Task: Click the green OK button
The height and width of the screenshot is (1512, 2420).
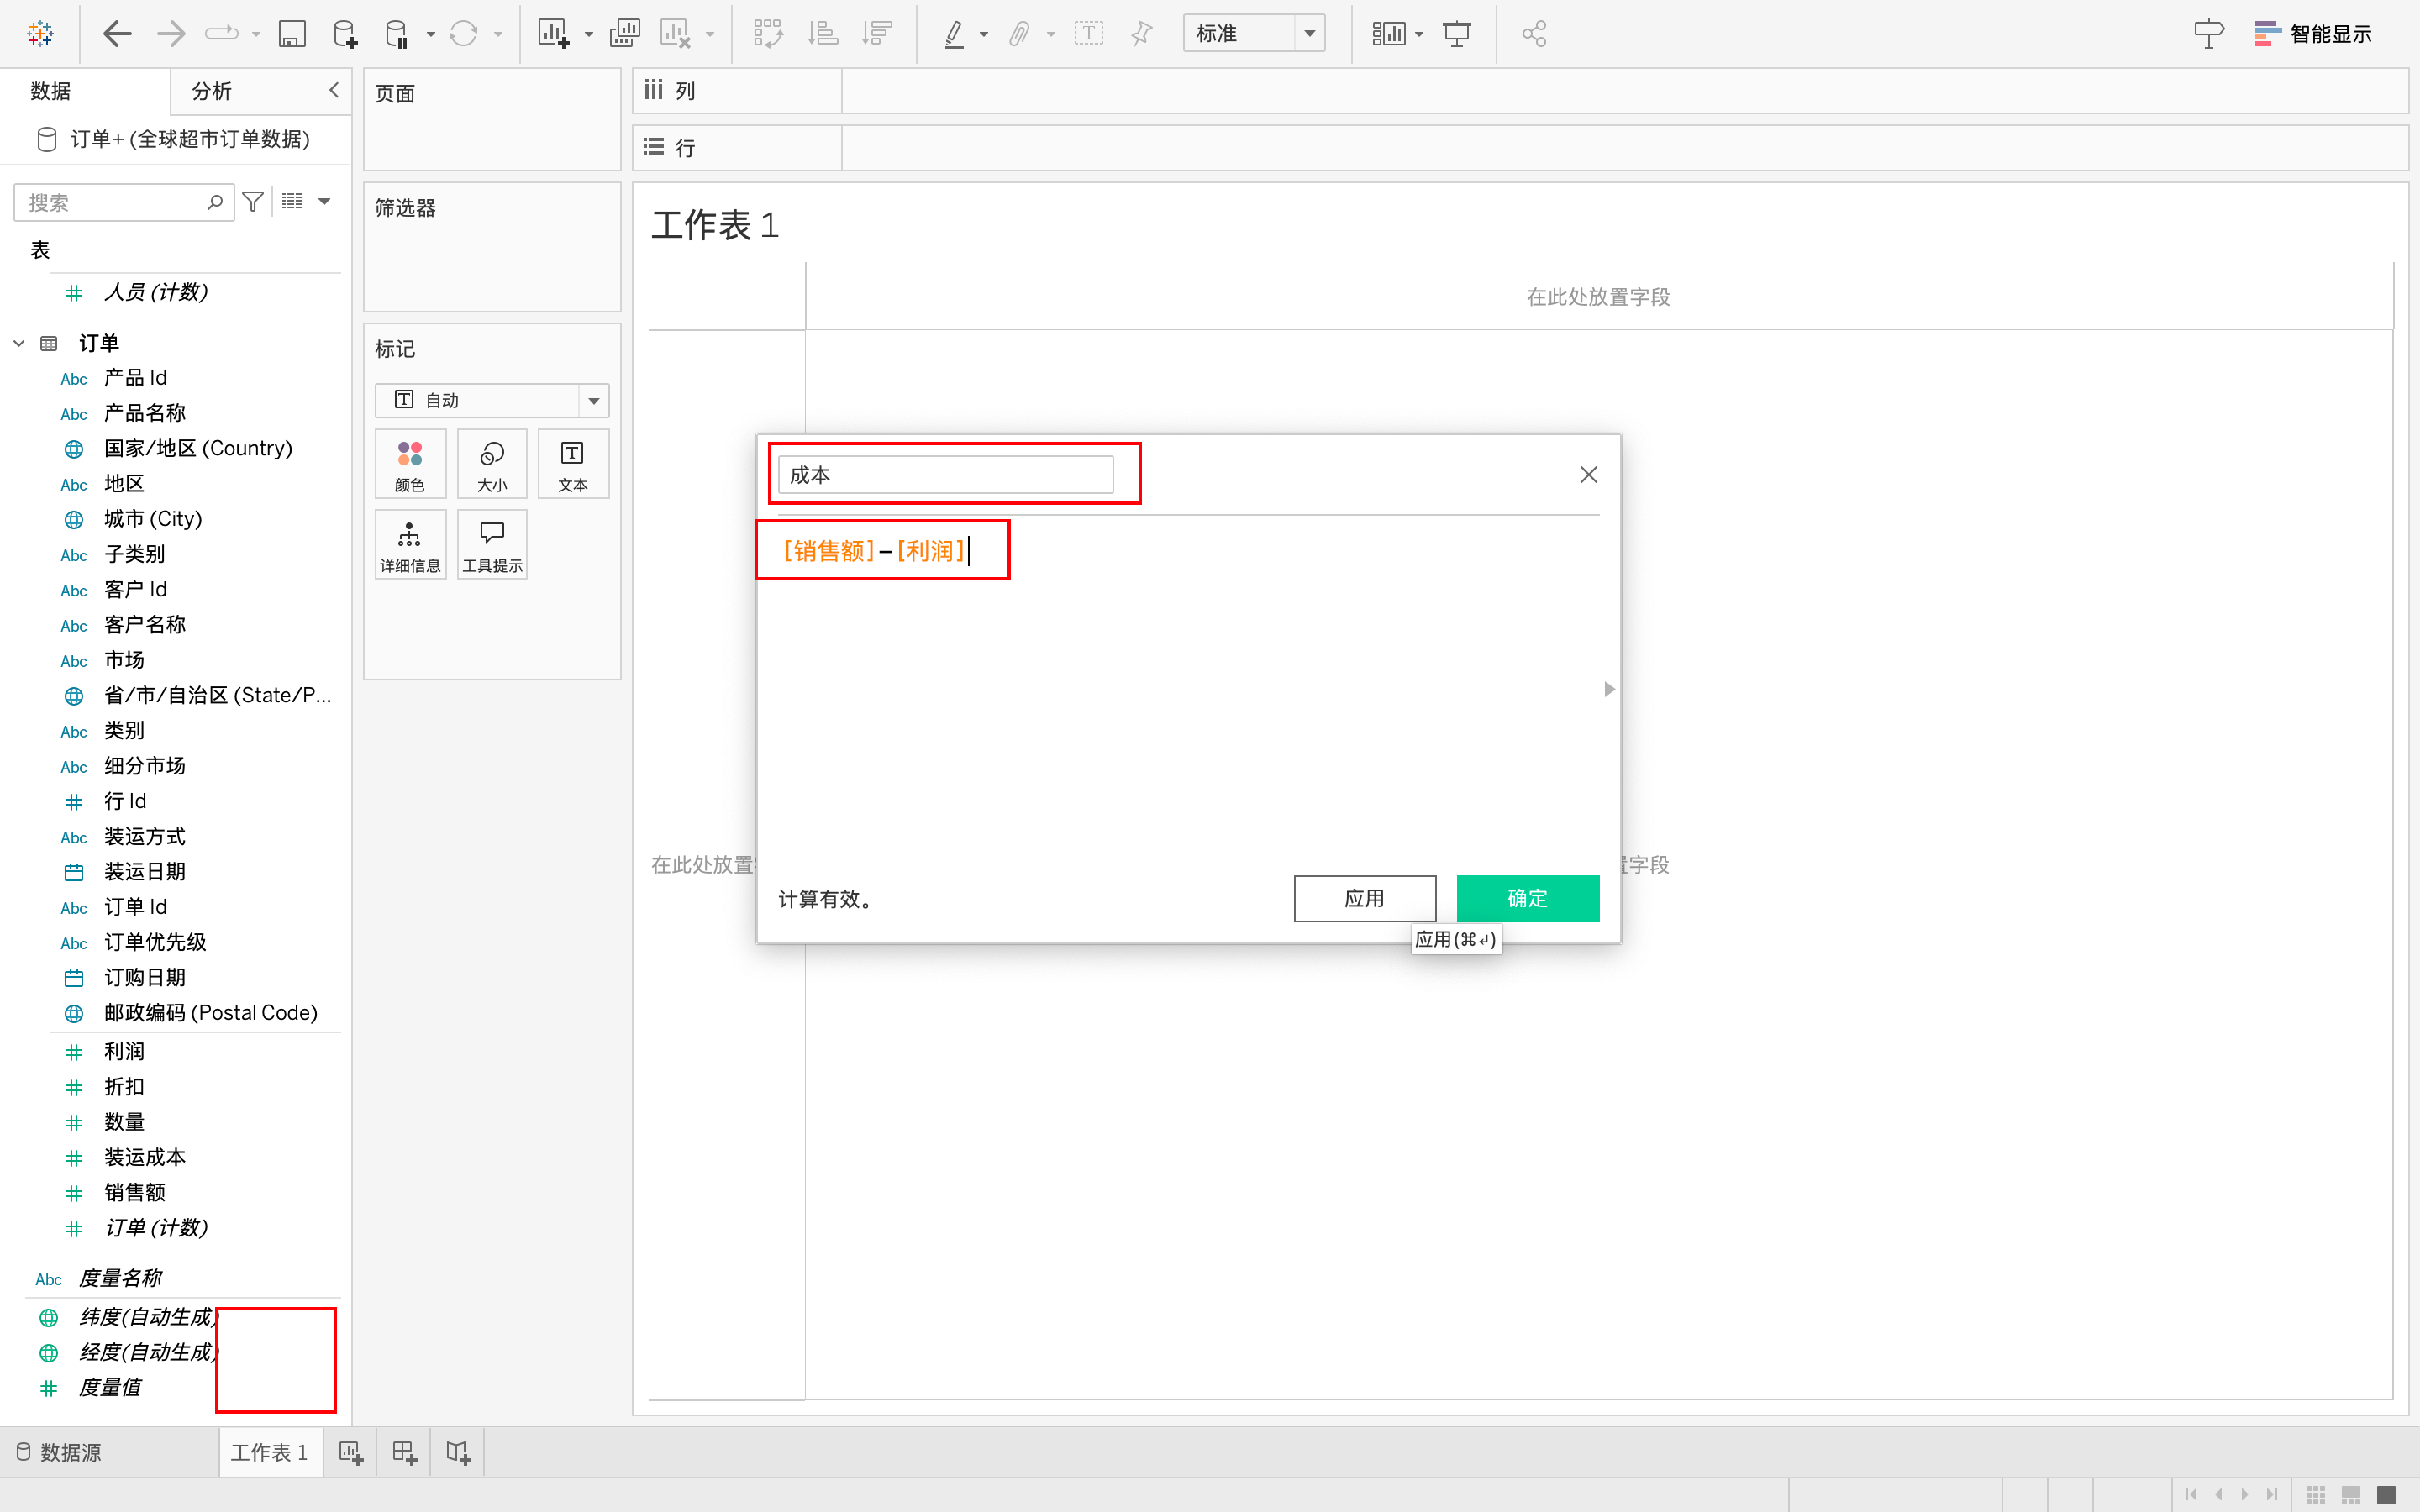Action: click(1527, 898)
